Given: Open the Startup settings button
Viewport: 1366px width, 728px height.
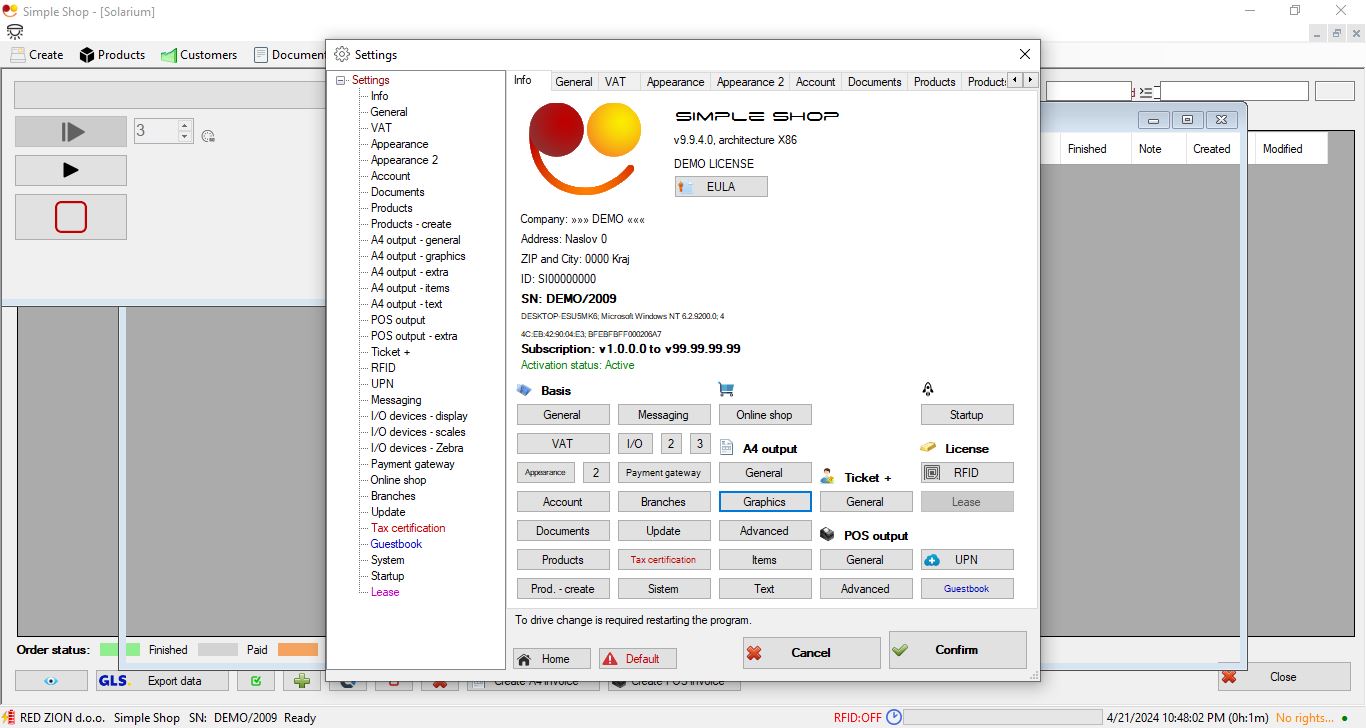Looking at the screenshot, I should point(967,415).
